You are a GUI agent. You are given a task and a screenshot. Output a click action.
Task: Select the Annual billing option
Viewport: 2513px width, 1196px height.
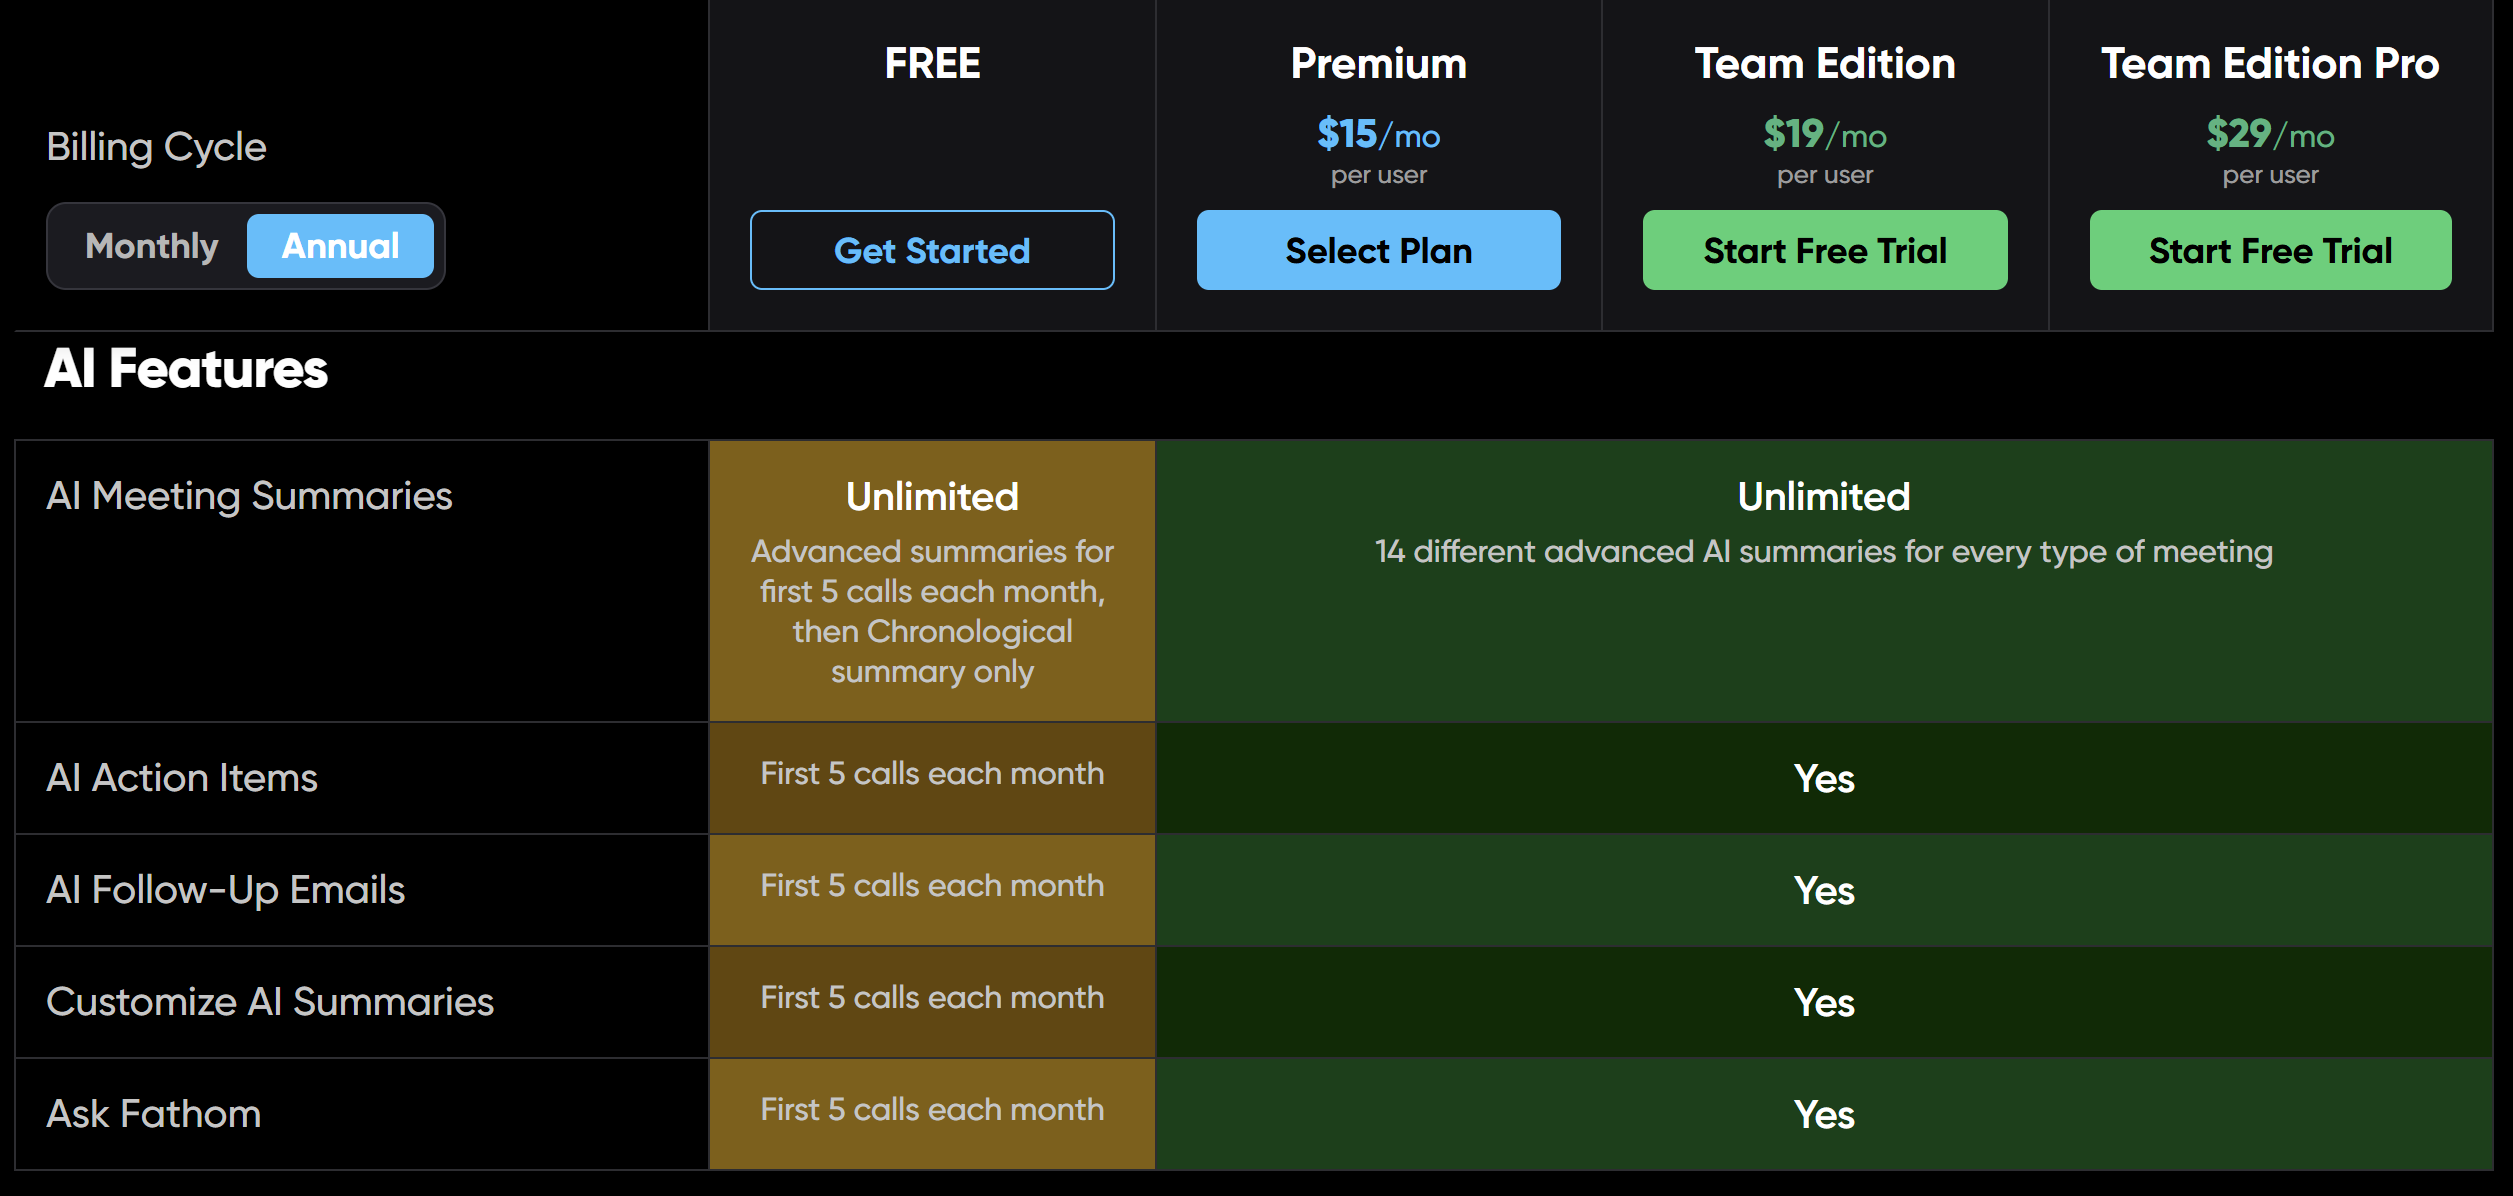click(x=340, y=246)
